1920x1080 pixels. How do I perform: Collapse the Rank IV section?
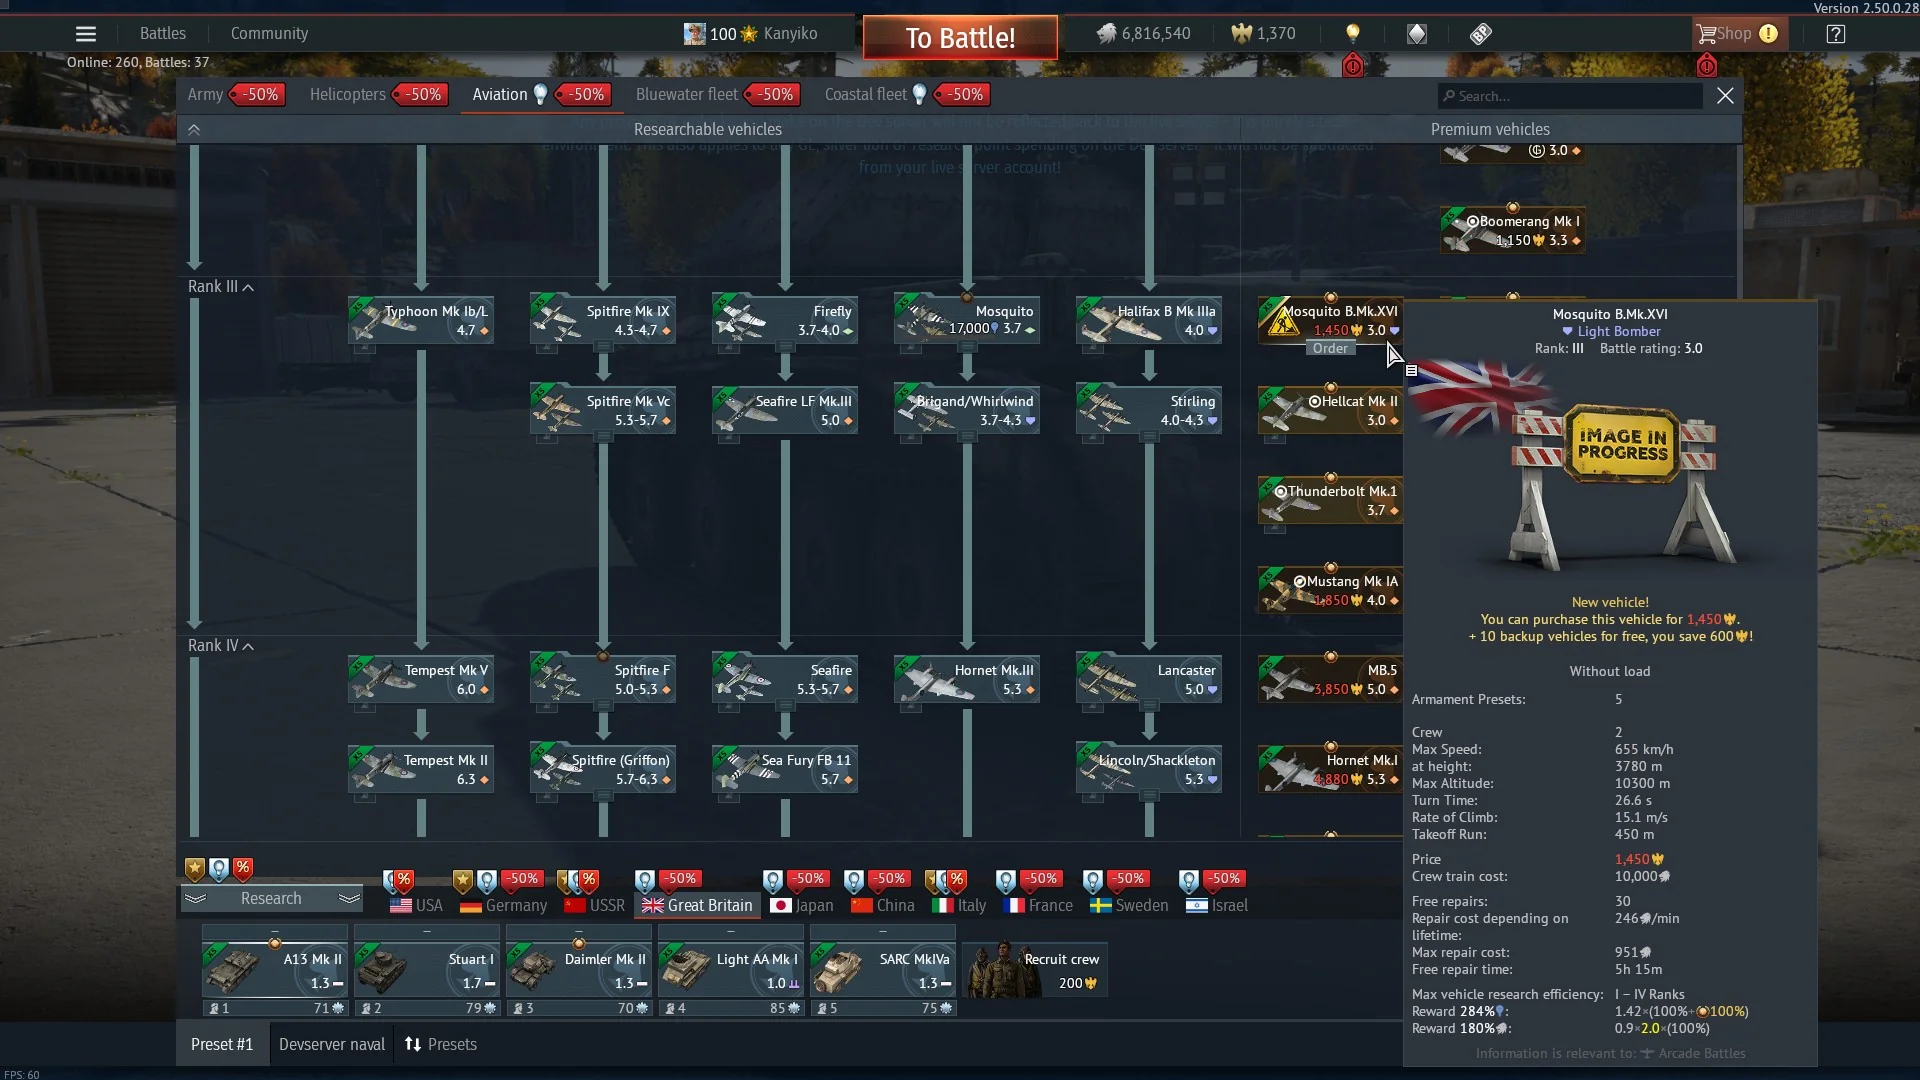point(248,647)
